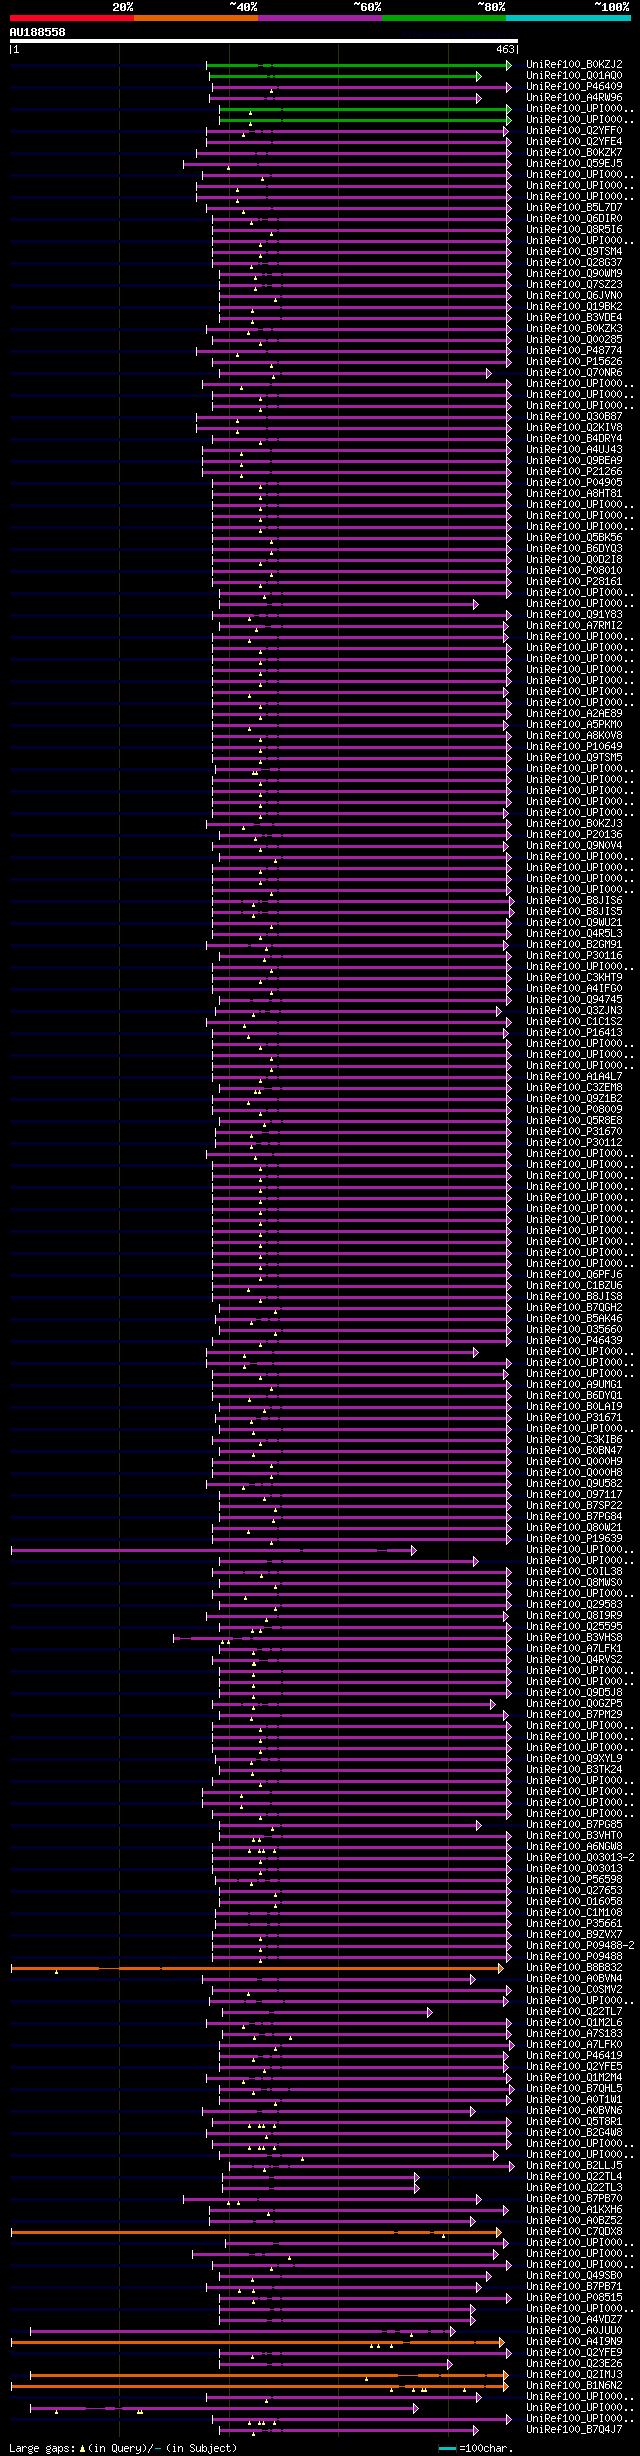Select label UniRef100_C7QDX8
This screenshot has width=640, height=2456.
574,2232
